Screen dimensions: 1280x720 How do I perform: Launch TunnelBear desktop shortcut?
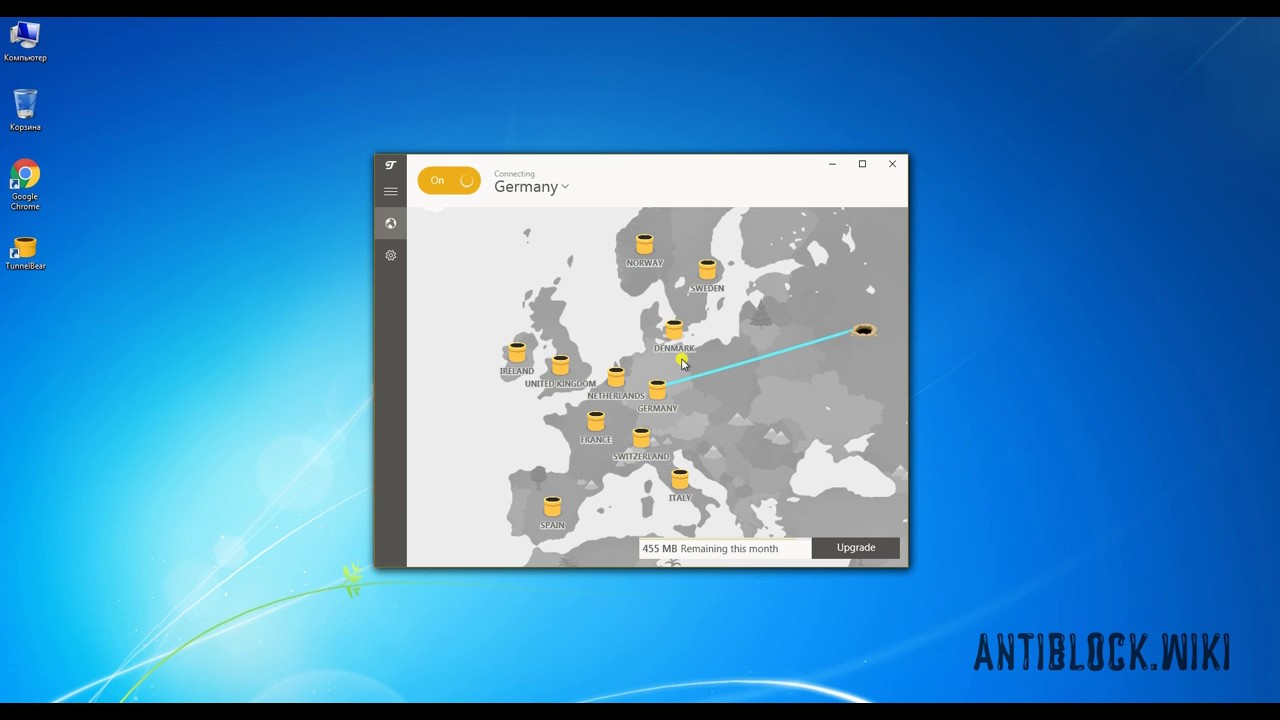[x=25, y=253]
